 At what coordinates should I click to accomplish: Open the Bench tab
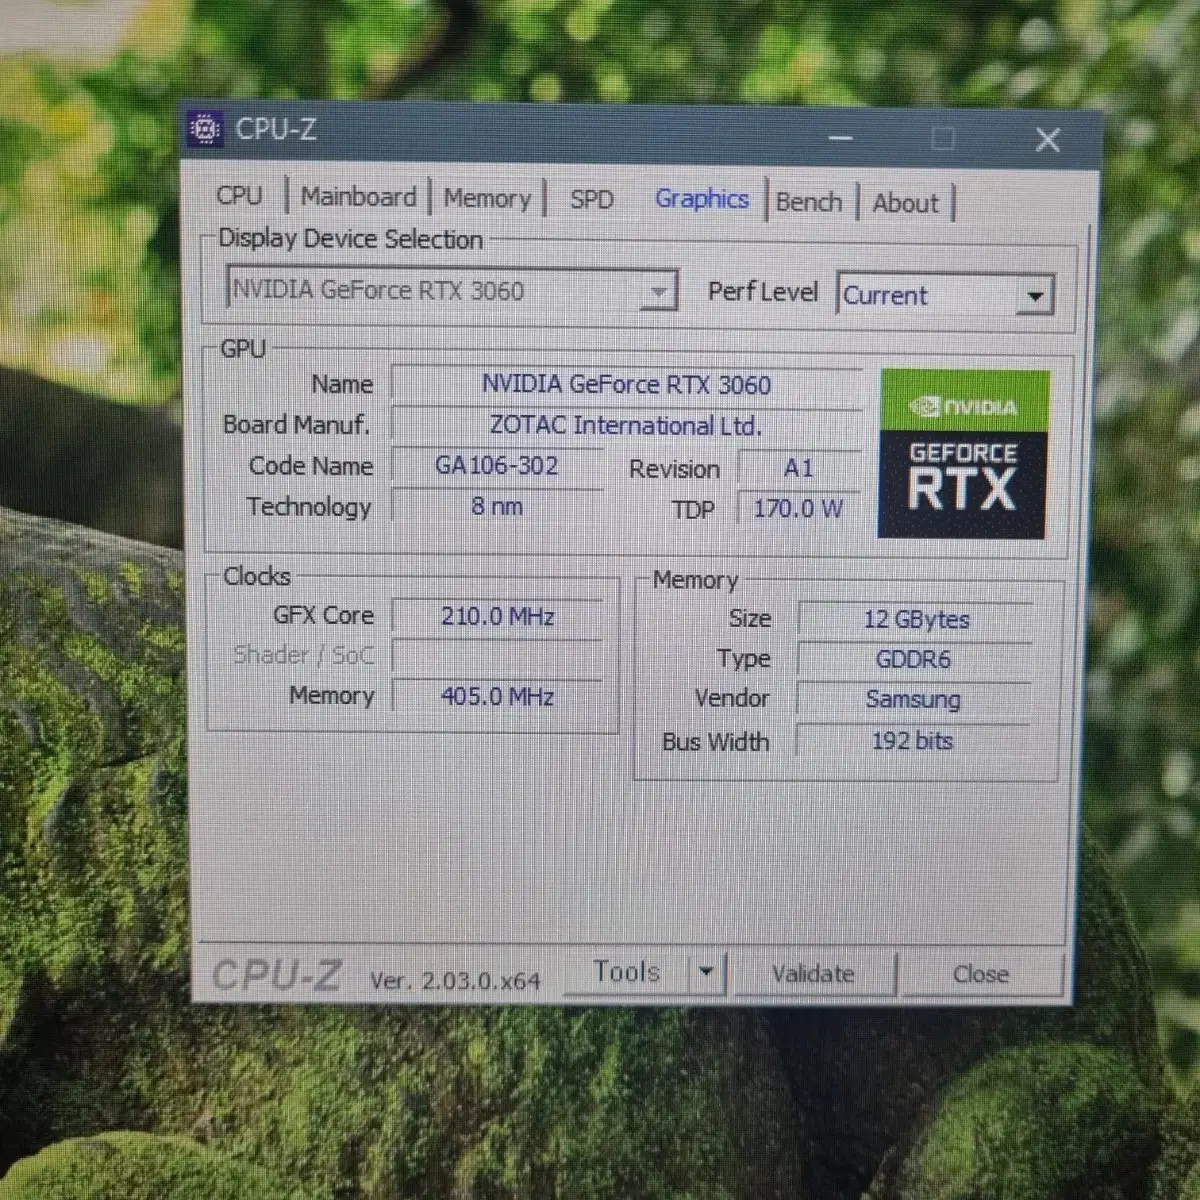809,202
